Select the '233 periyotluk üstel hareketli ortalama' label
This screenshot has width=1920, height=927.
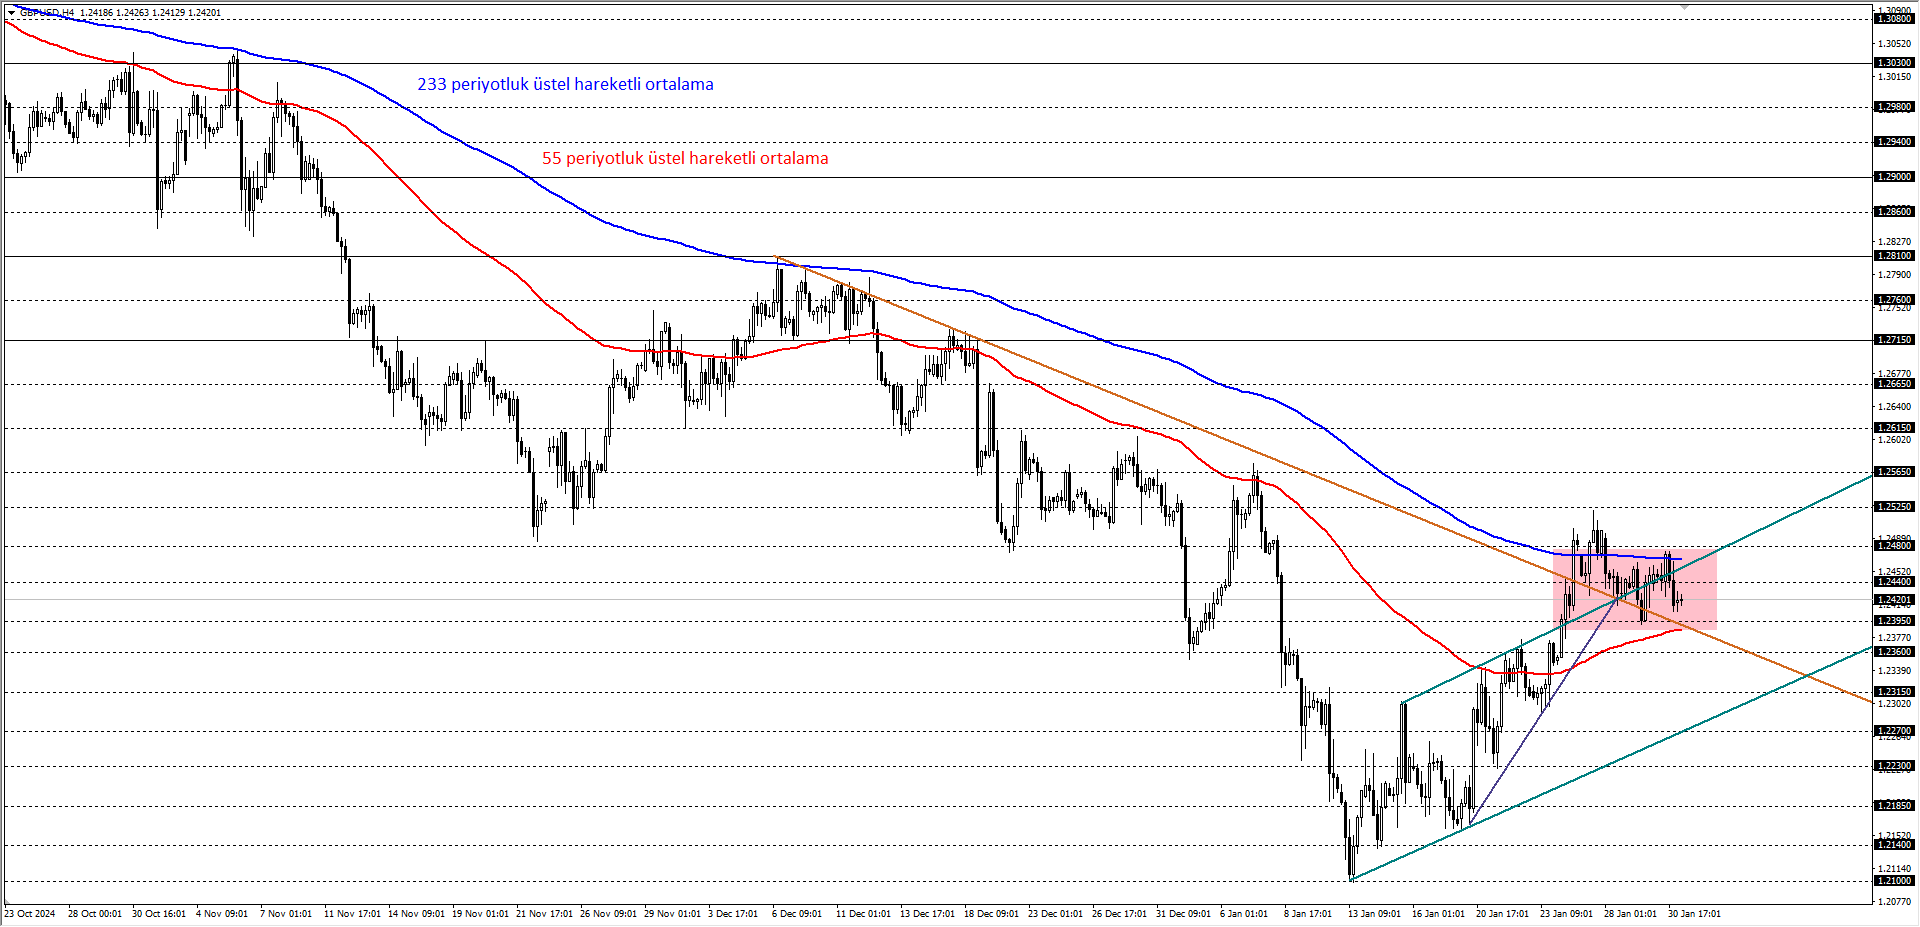tap(565, 84)
